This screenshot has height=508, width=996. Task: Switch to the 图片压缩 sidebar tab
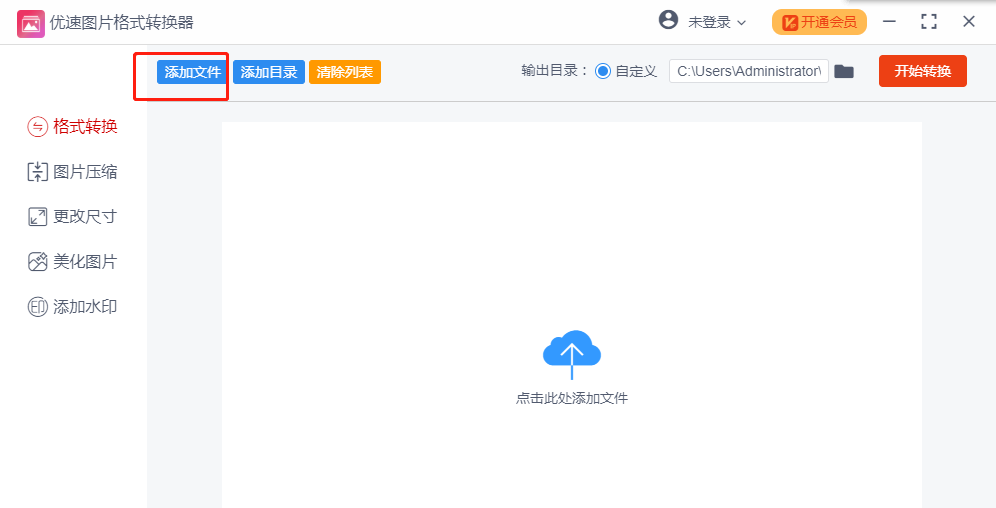tap(72, 172)
